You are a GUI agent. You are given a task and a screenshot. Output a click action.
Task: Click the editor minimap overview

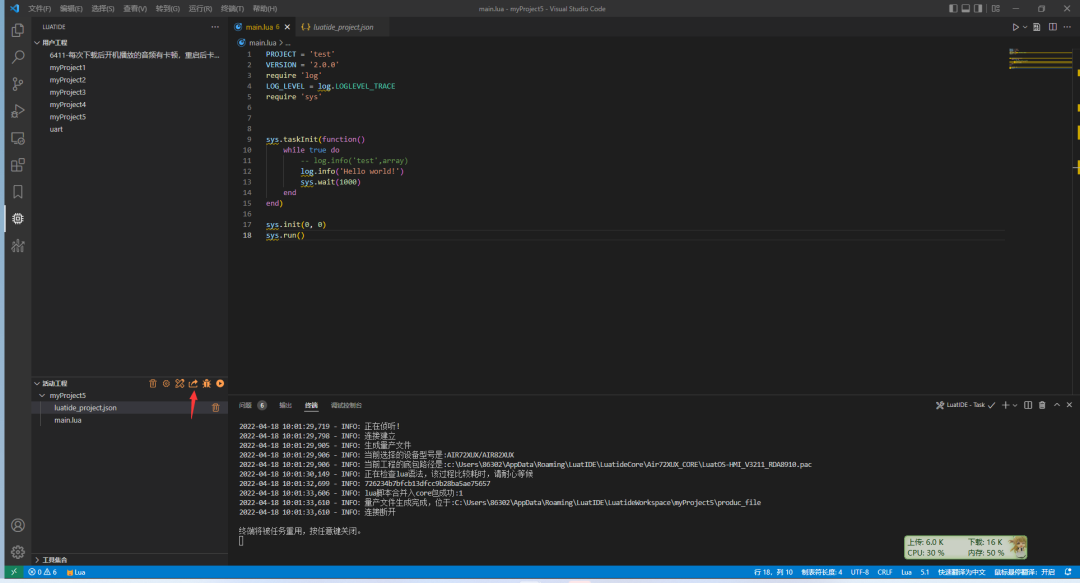coord(1040,59)
